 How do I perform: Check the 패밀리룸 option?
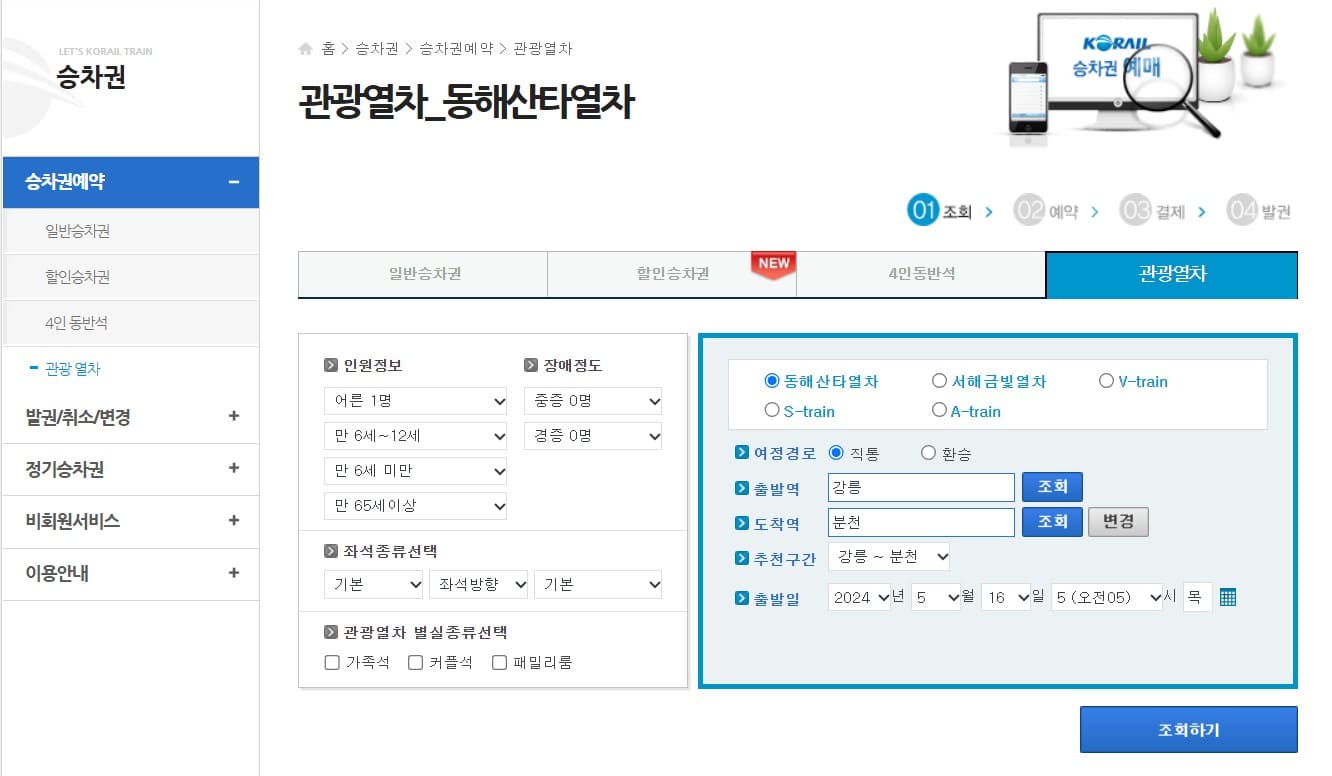point(497,661)
